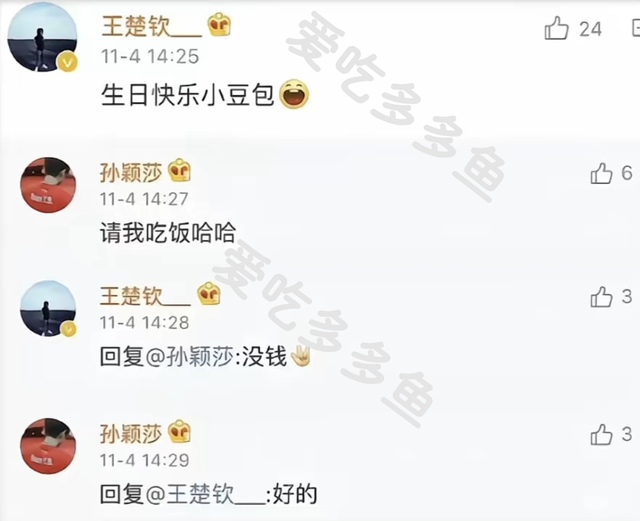The image size is (640, 521).
Task: Click the crown badge beside 孙颖莎 at 14:29
Action: click(x=180, y=431)
